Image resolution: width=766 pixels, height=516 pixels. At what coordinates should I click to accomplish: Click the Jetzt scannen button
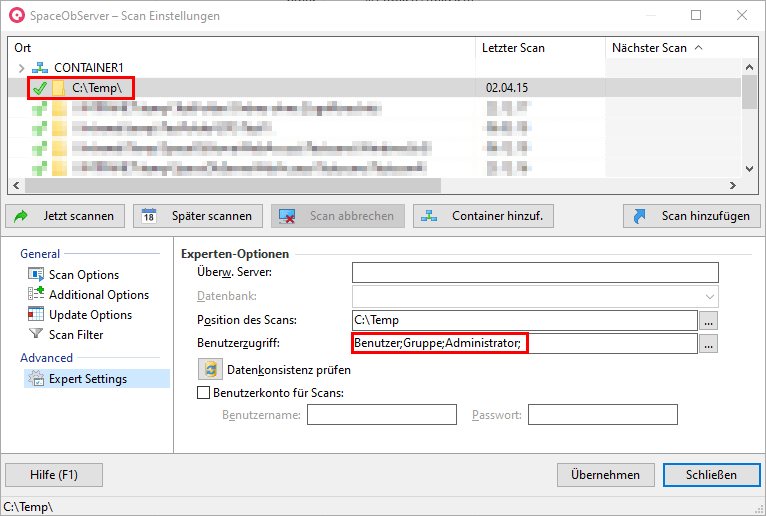pyautogui.click(x=65, y=216)
